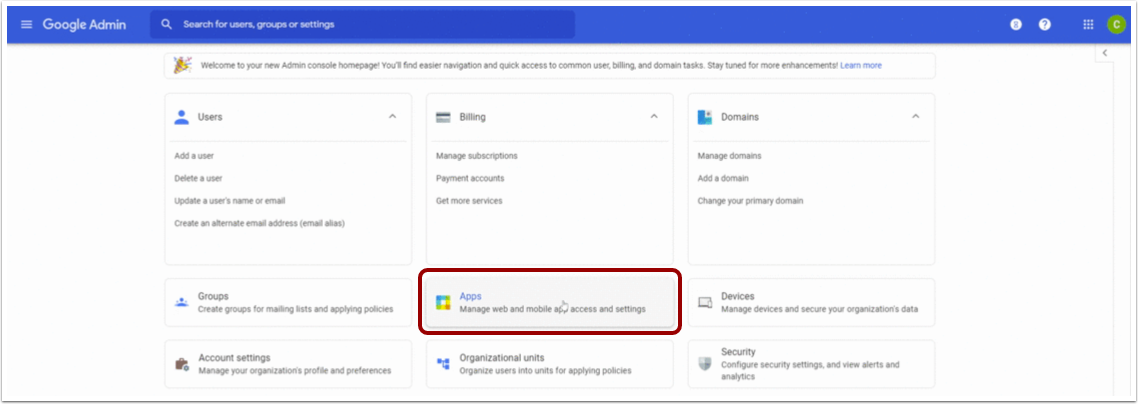Click the search magnifier icon
Viewport: 1138px width, 404px height.
coord(167,25)
